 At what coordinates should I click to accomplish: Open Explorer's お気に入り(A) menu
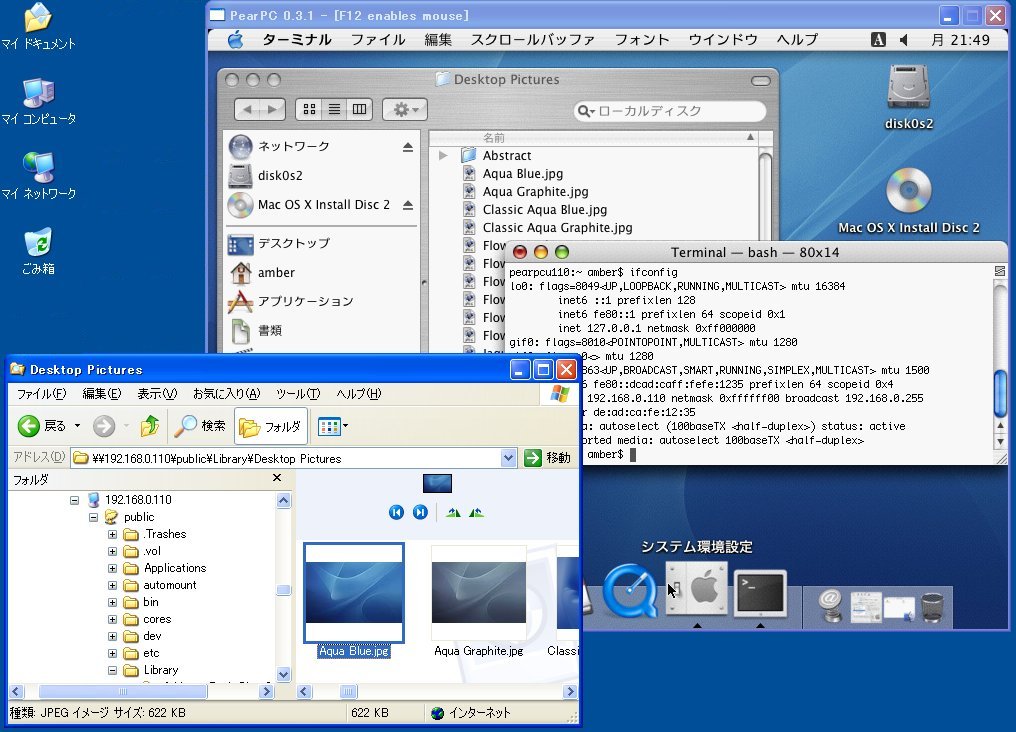(x=226, y=394)
